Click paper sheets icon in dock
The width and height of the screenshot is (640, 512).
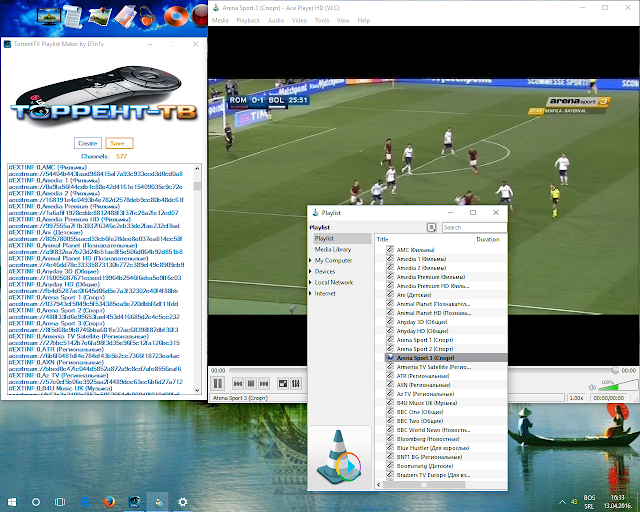coord(125,17)
